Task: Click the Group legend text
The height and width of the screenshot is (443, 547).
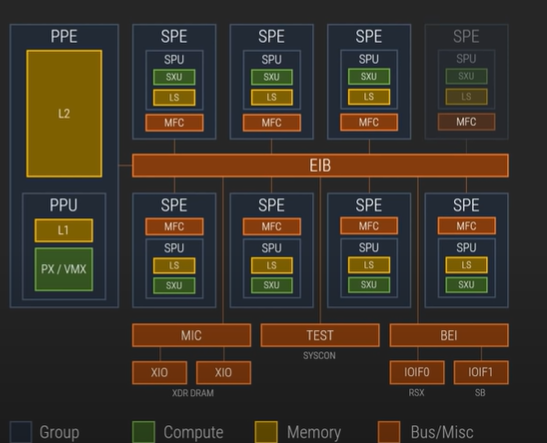Action: point(59,432)
